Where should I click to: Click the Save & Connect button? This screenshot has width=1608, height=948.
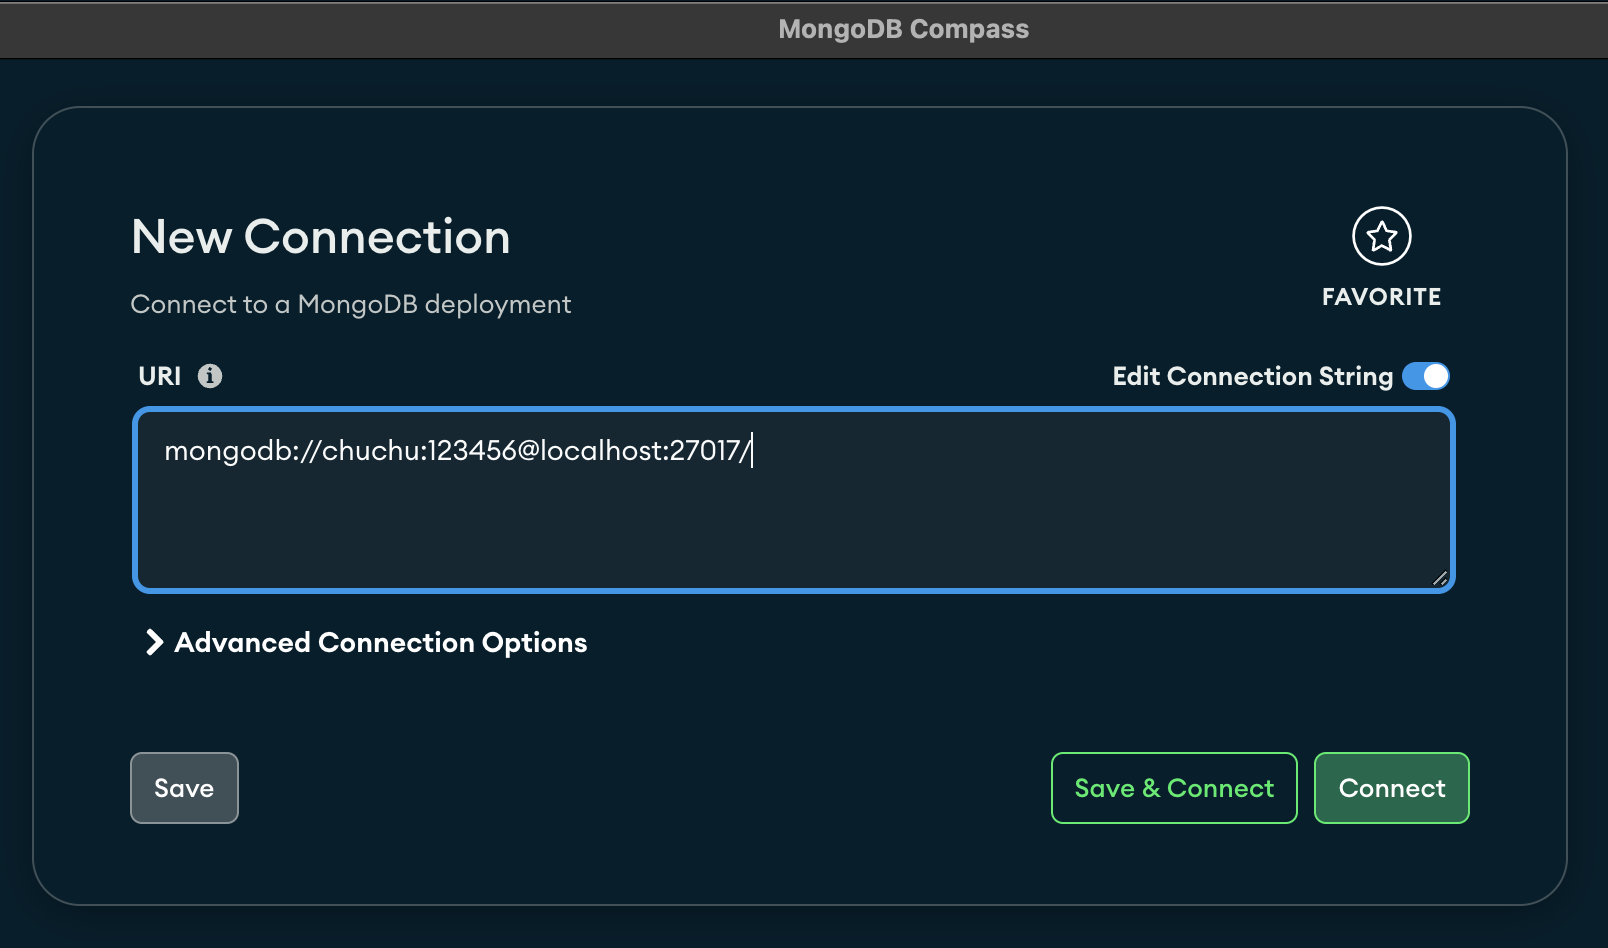(1173, 788)
